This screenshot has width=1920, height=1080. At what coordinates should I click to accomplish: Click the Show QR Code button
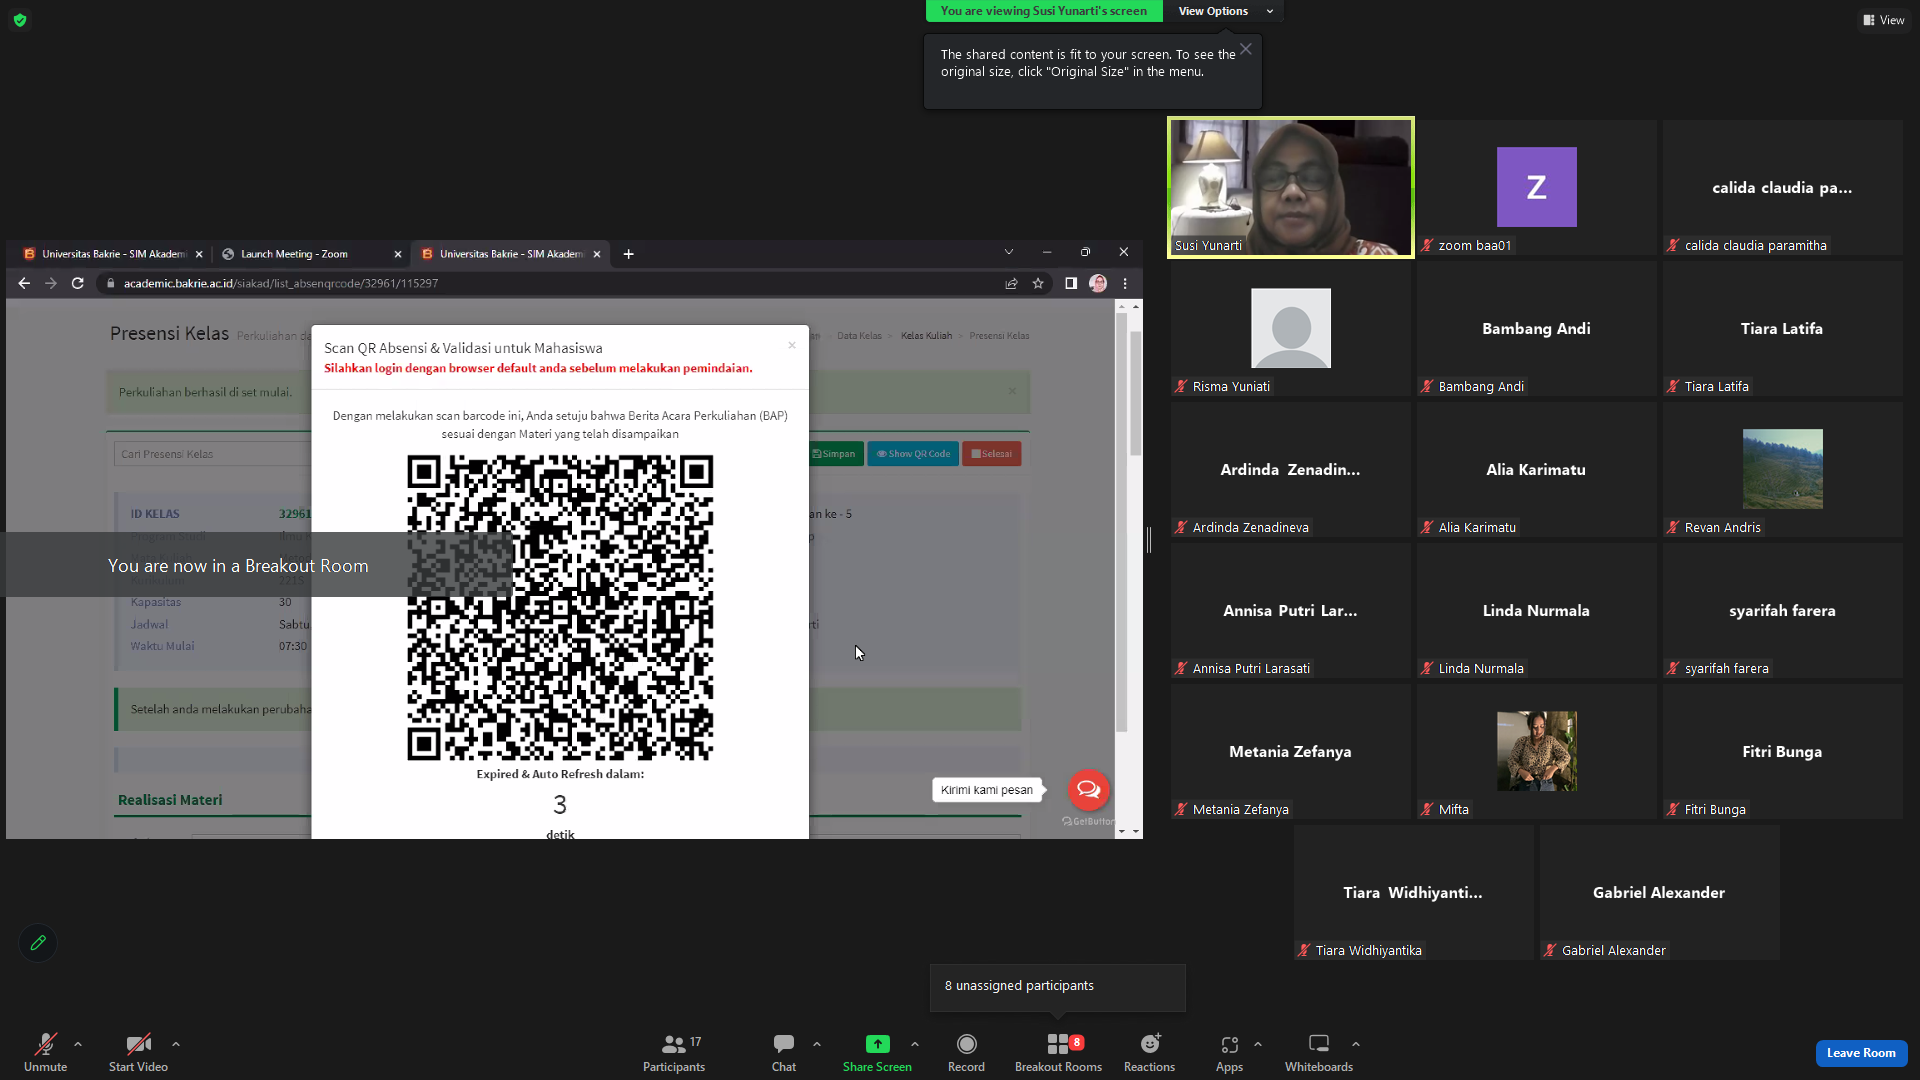[913, 454]
